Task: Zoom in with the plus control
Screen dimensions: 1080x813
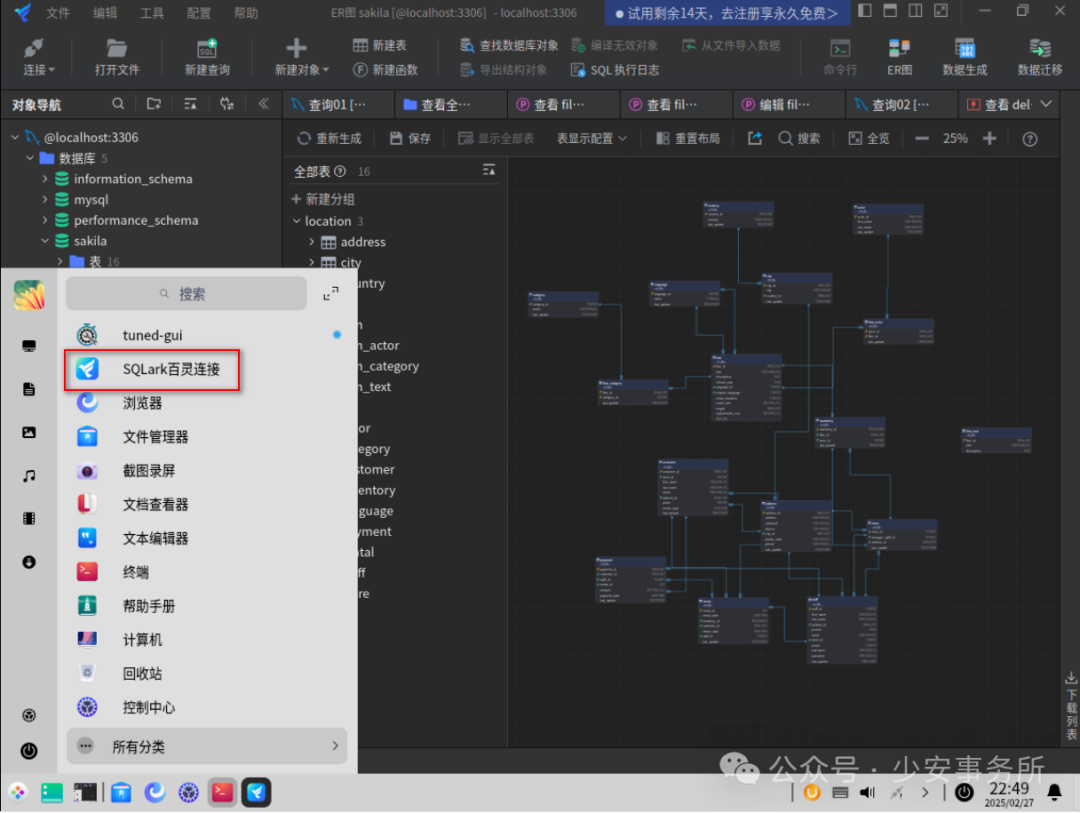Action: pos(989,138)
